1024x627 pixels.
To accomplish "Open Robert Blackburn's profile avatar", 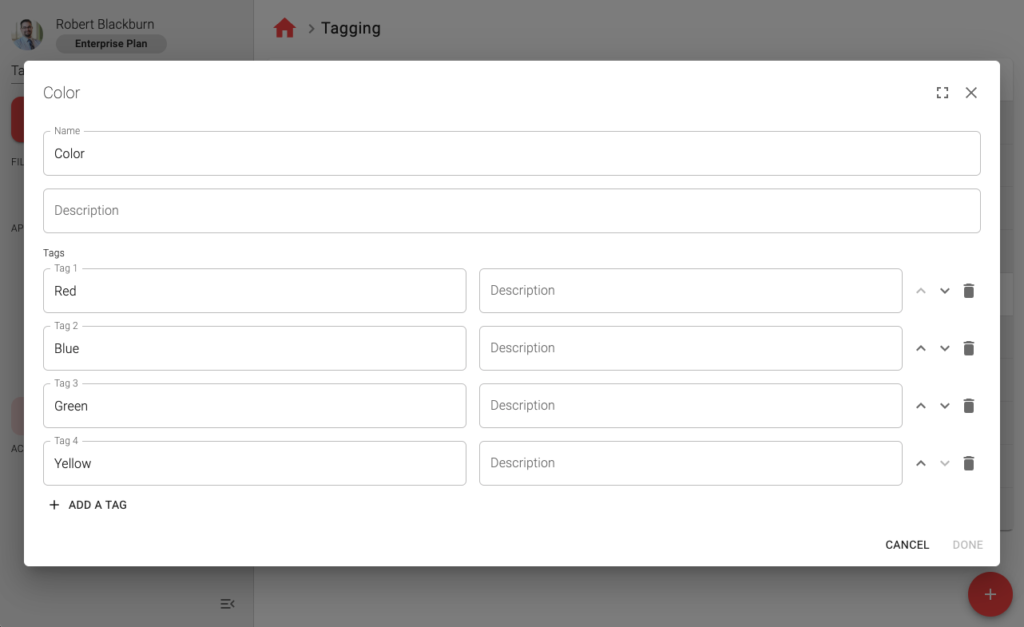I will click(x=27, y=34).
